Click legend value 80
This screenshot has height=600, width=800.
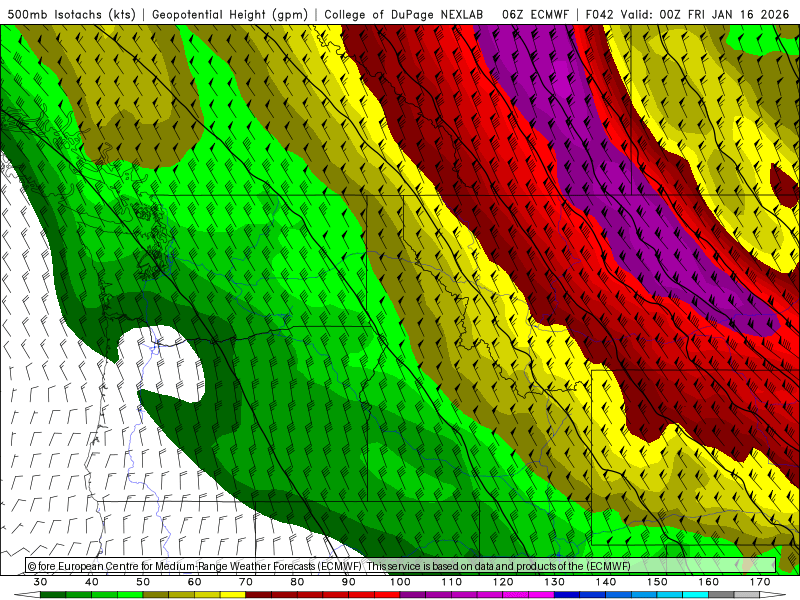tap(297, 582)
